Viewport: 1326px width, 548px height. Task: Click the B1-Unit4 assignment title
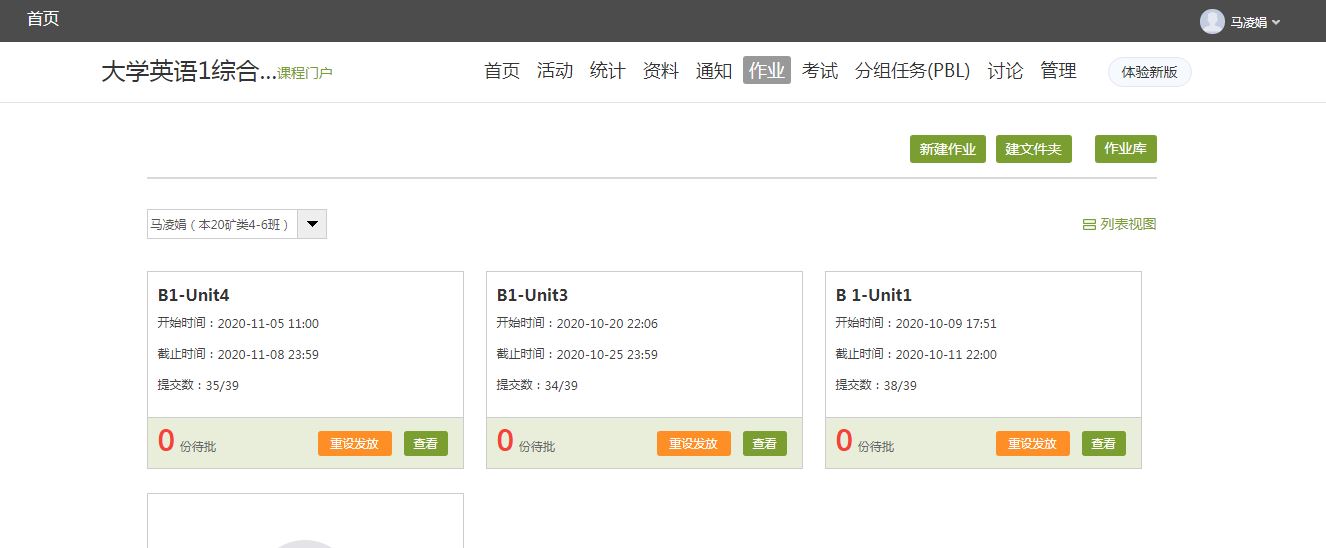point(194,295)
